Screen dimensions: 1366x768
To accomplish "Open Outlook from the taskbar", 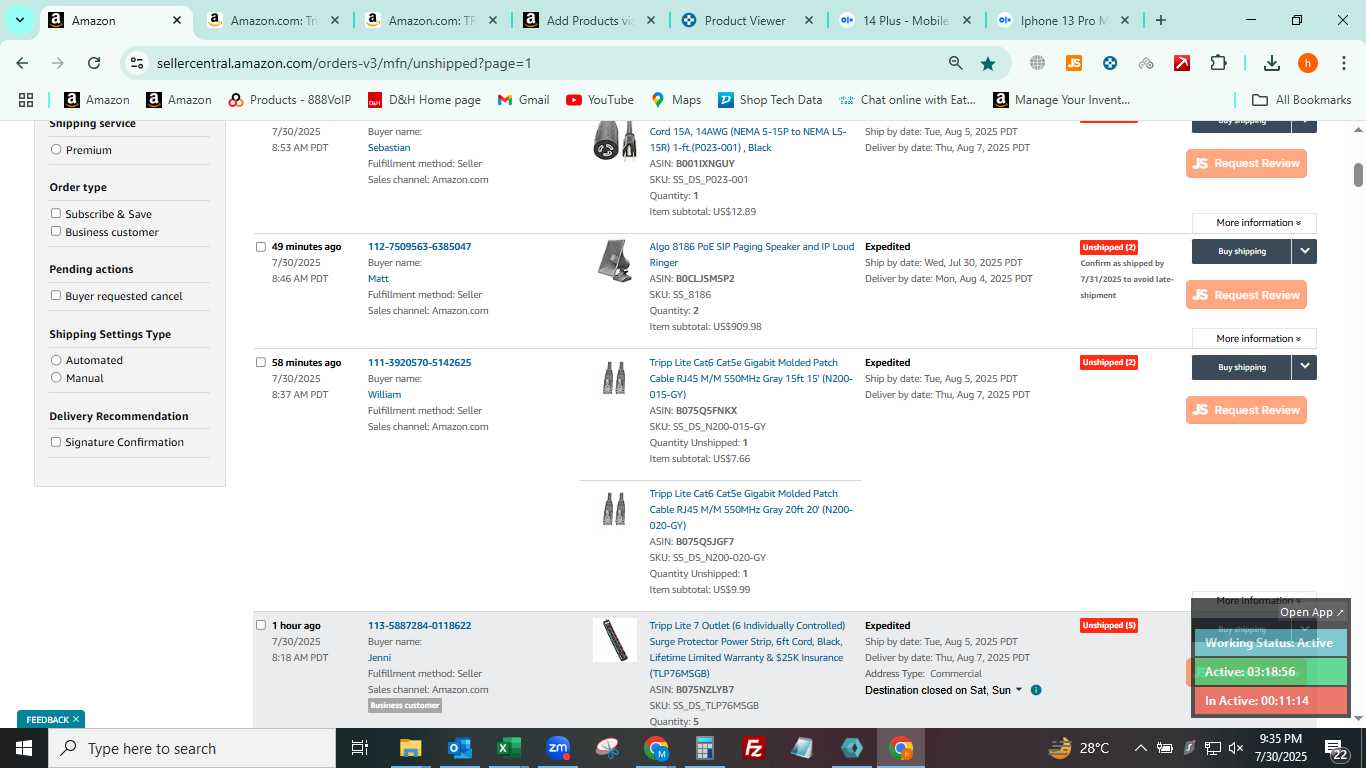I will pos(459,748).
